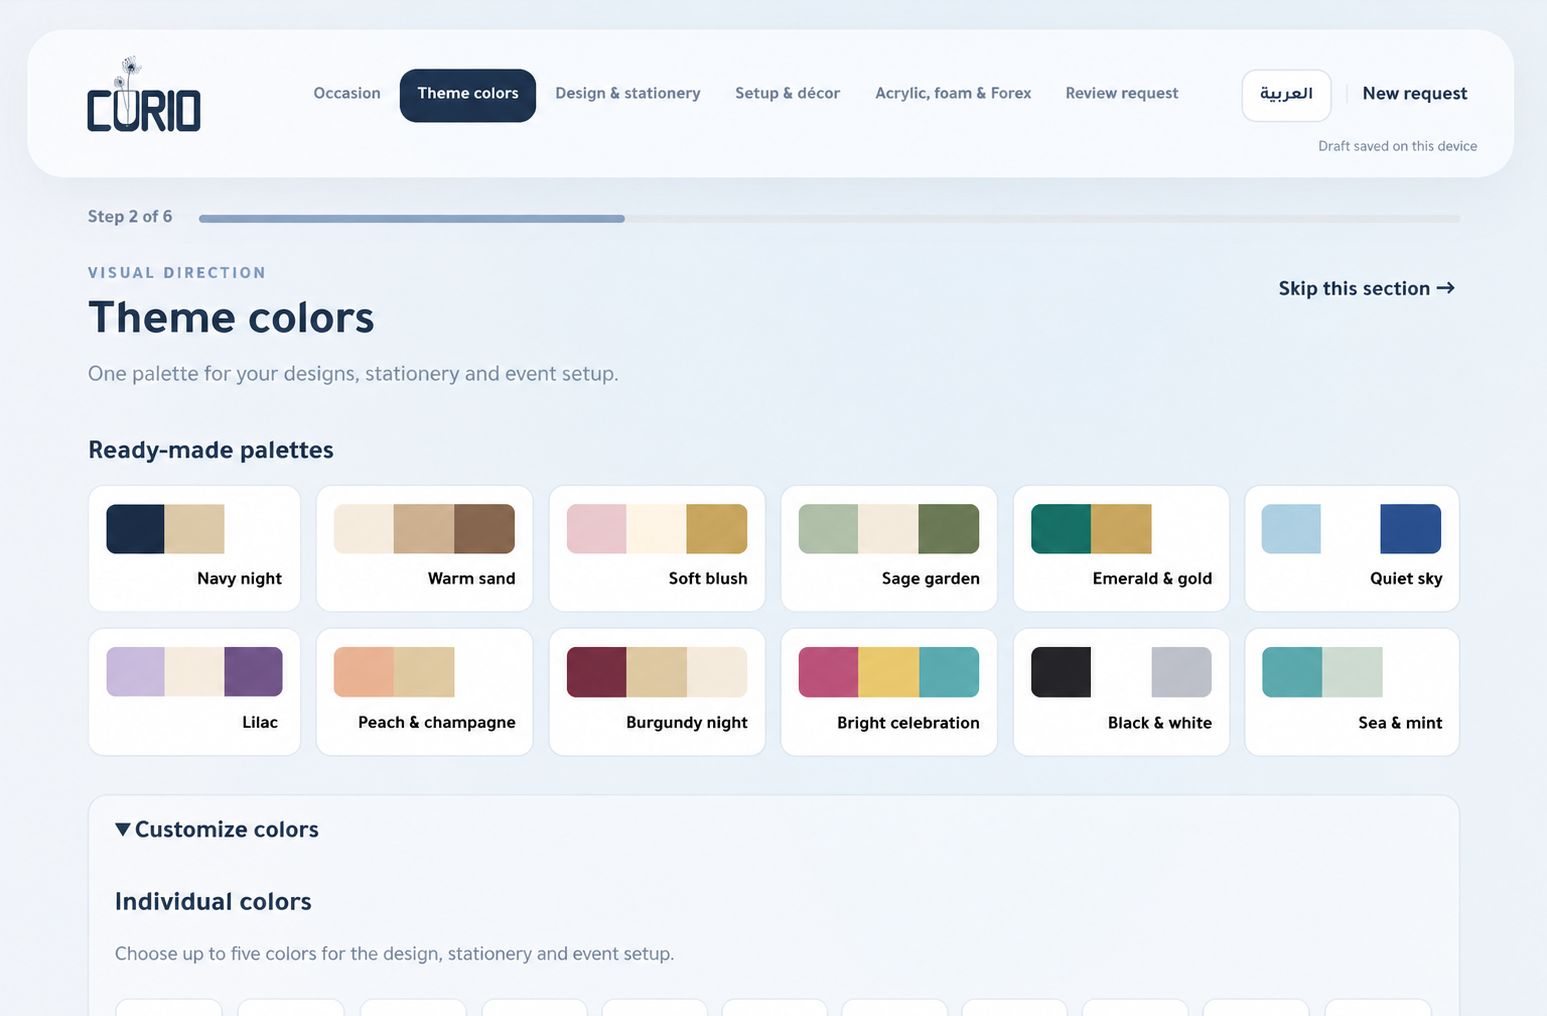
Task: Choose the Lilac palette
Action: pos(194,692)
